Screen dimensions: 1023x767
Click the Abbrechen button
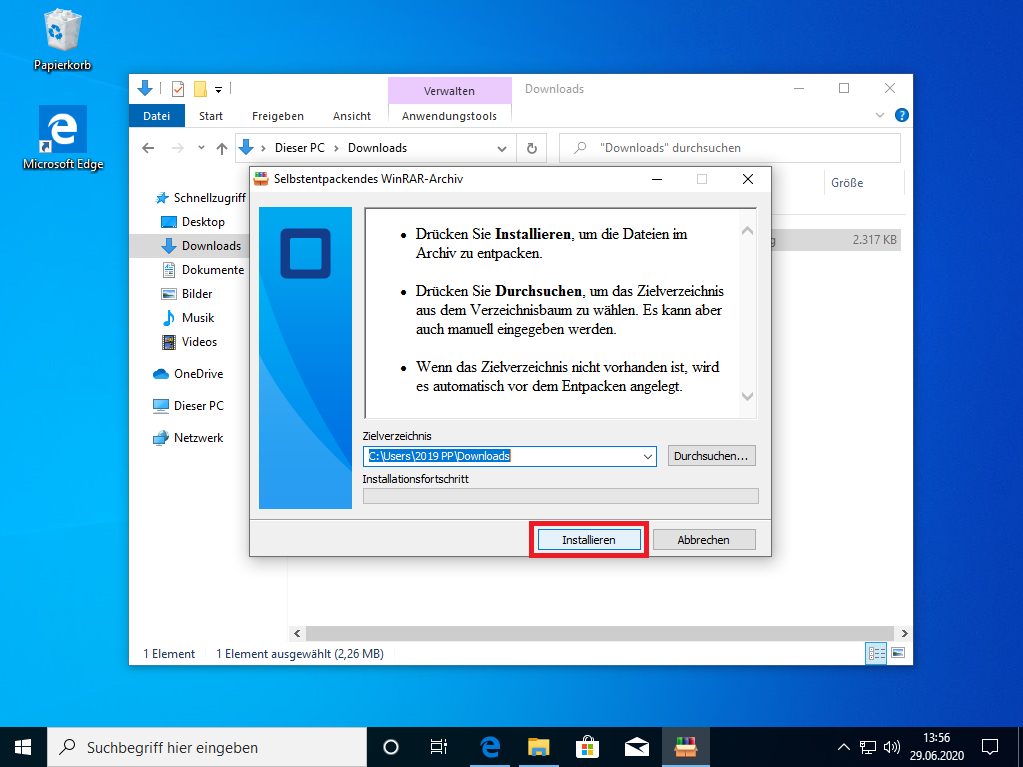[703, 539]
